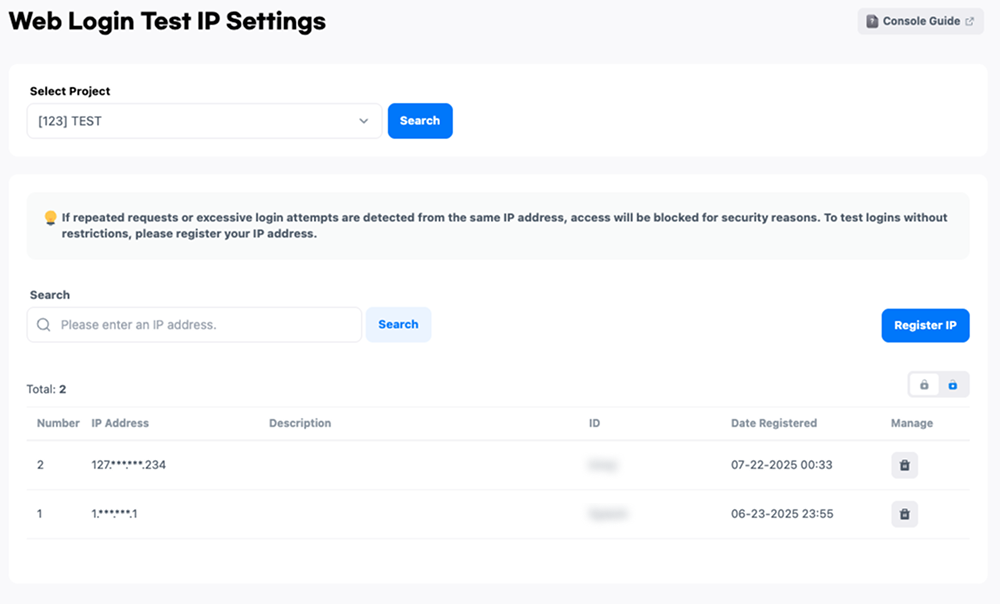This screenshot has height=604, width=1000.
Task: Click the Search button next to project selector
Action: coord(420,121)
